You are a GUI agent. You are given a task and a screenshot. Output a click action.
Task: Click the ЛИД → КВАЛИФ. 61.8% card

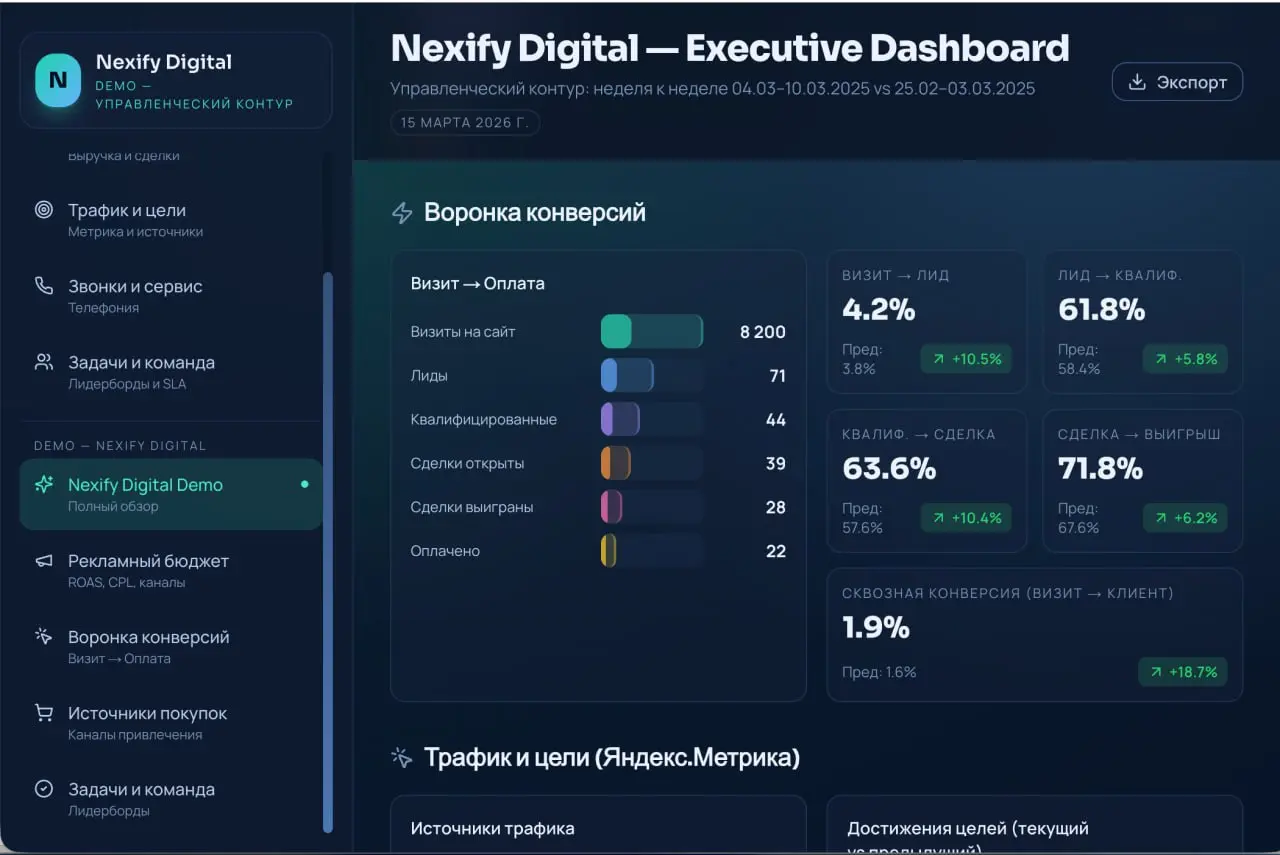click(1143, 321)
